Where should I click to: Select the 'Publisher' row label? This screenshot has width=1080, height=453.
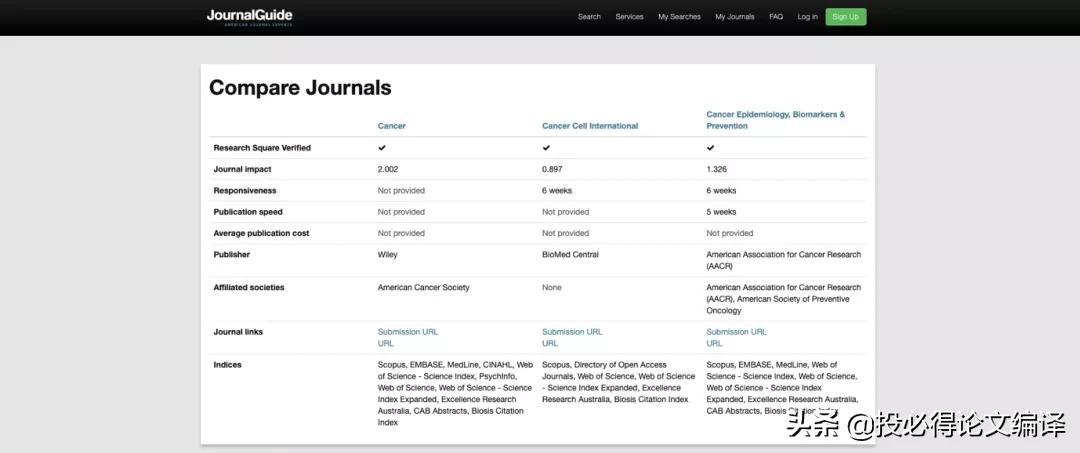[x=231, y=255]
